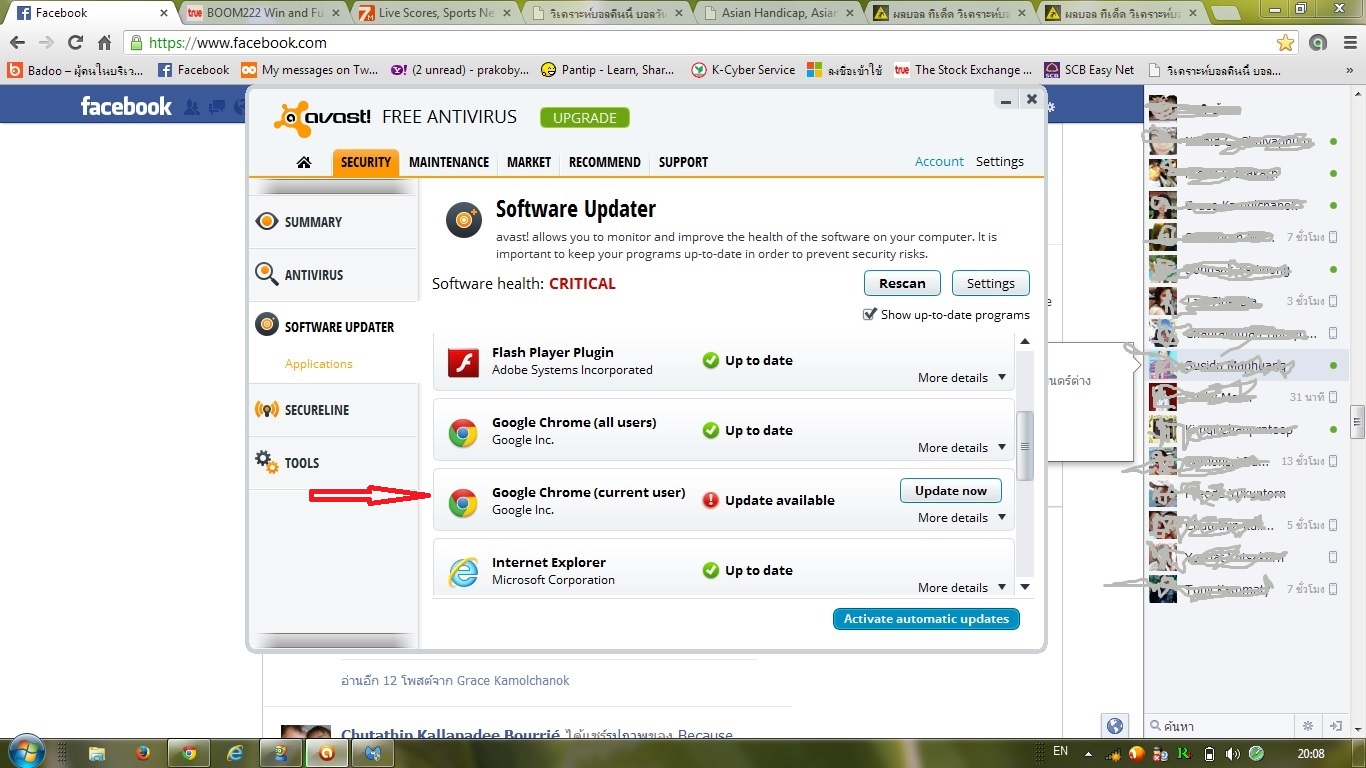The height and width of the screenshot is (768, 1366).
Task: Click the Google Chrome (current user) icon
Action: 463,502
